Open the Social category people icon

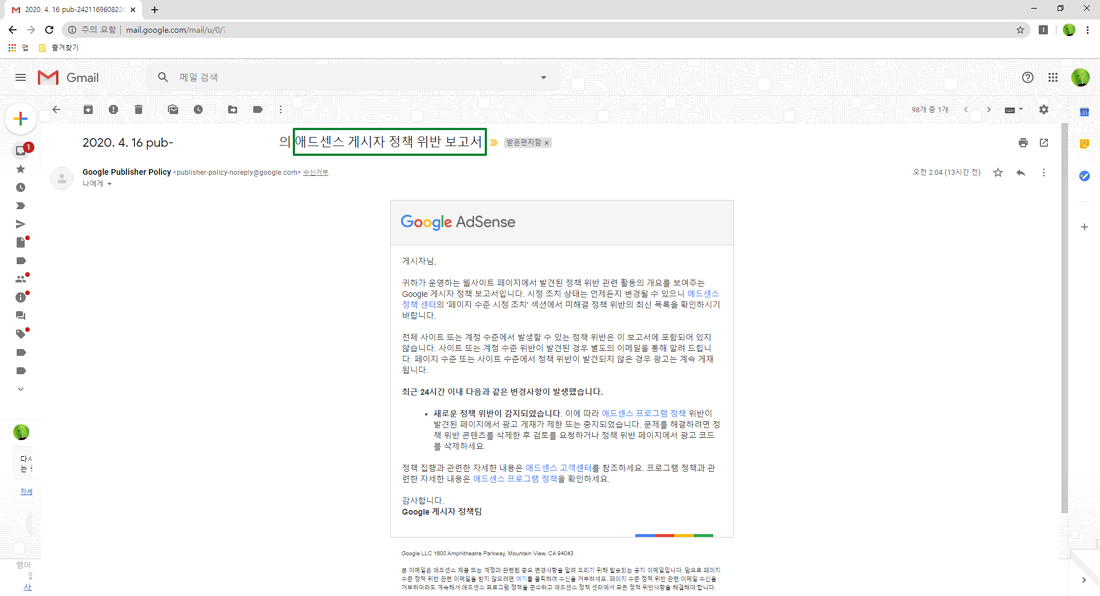(21, 278)
